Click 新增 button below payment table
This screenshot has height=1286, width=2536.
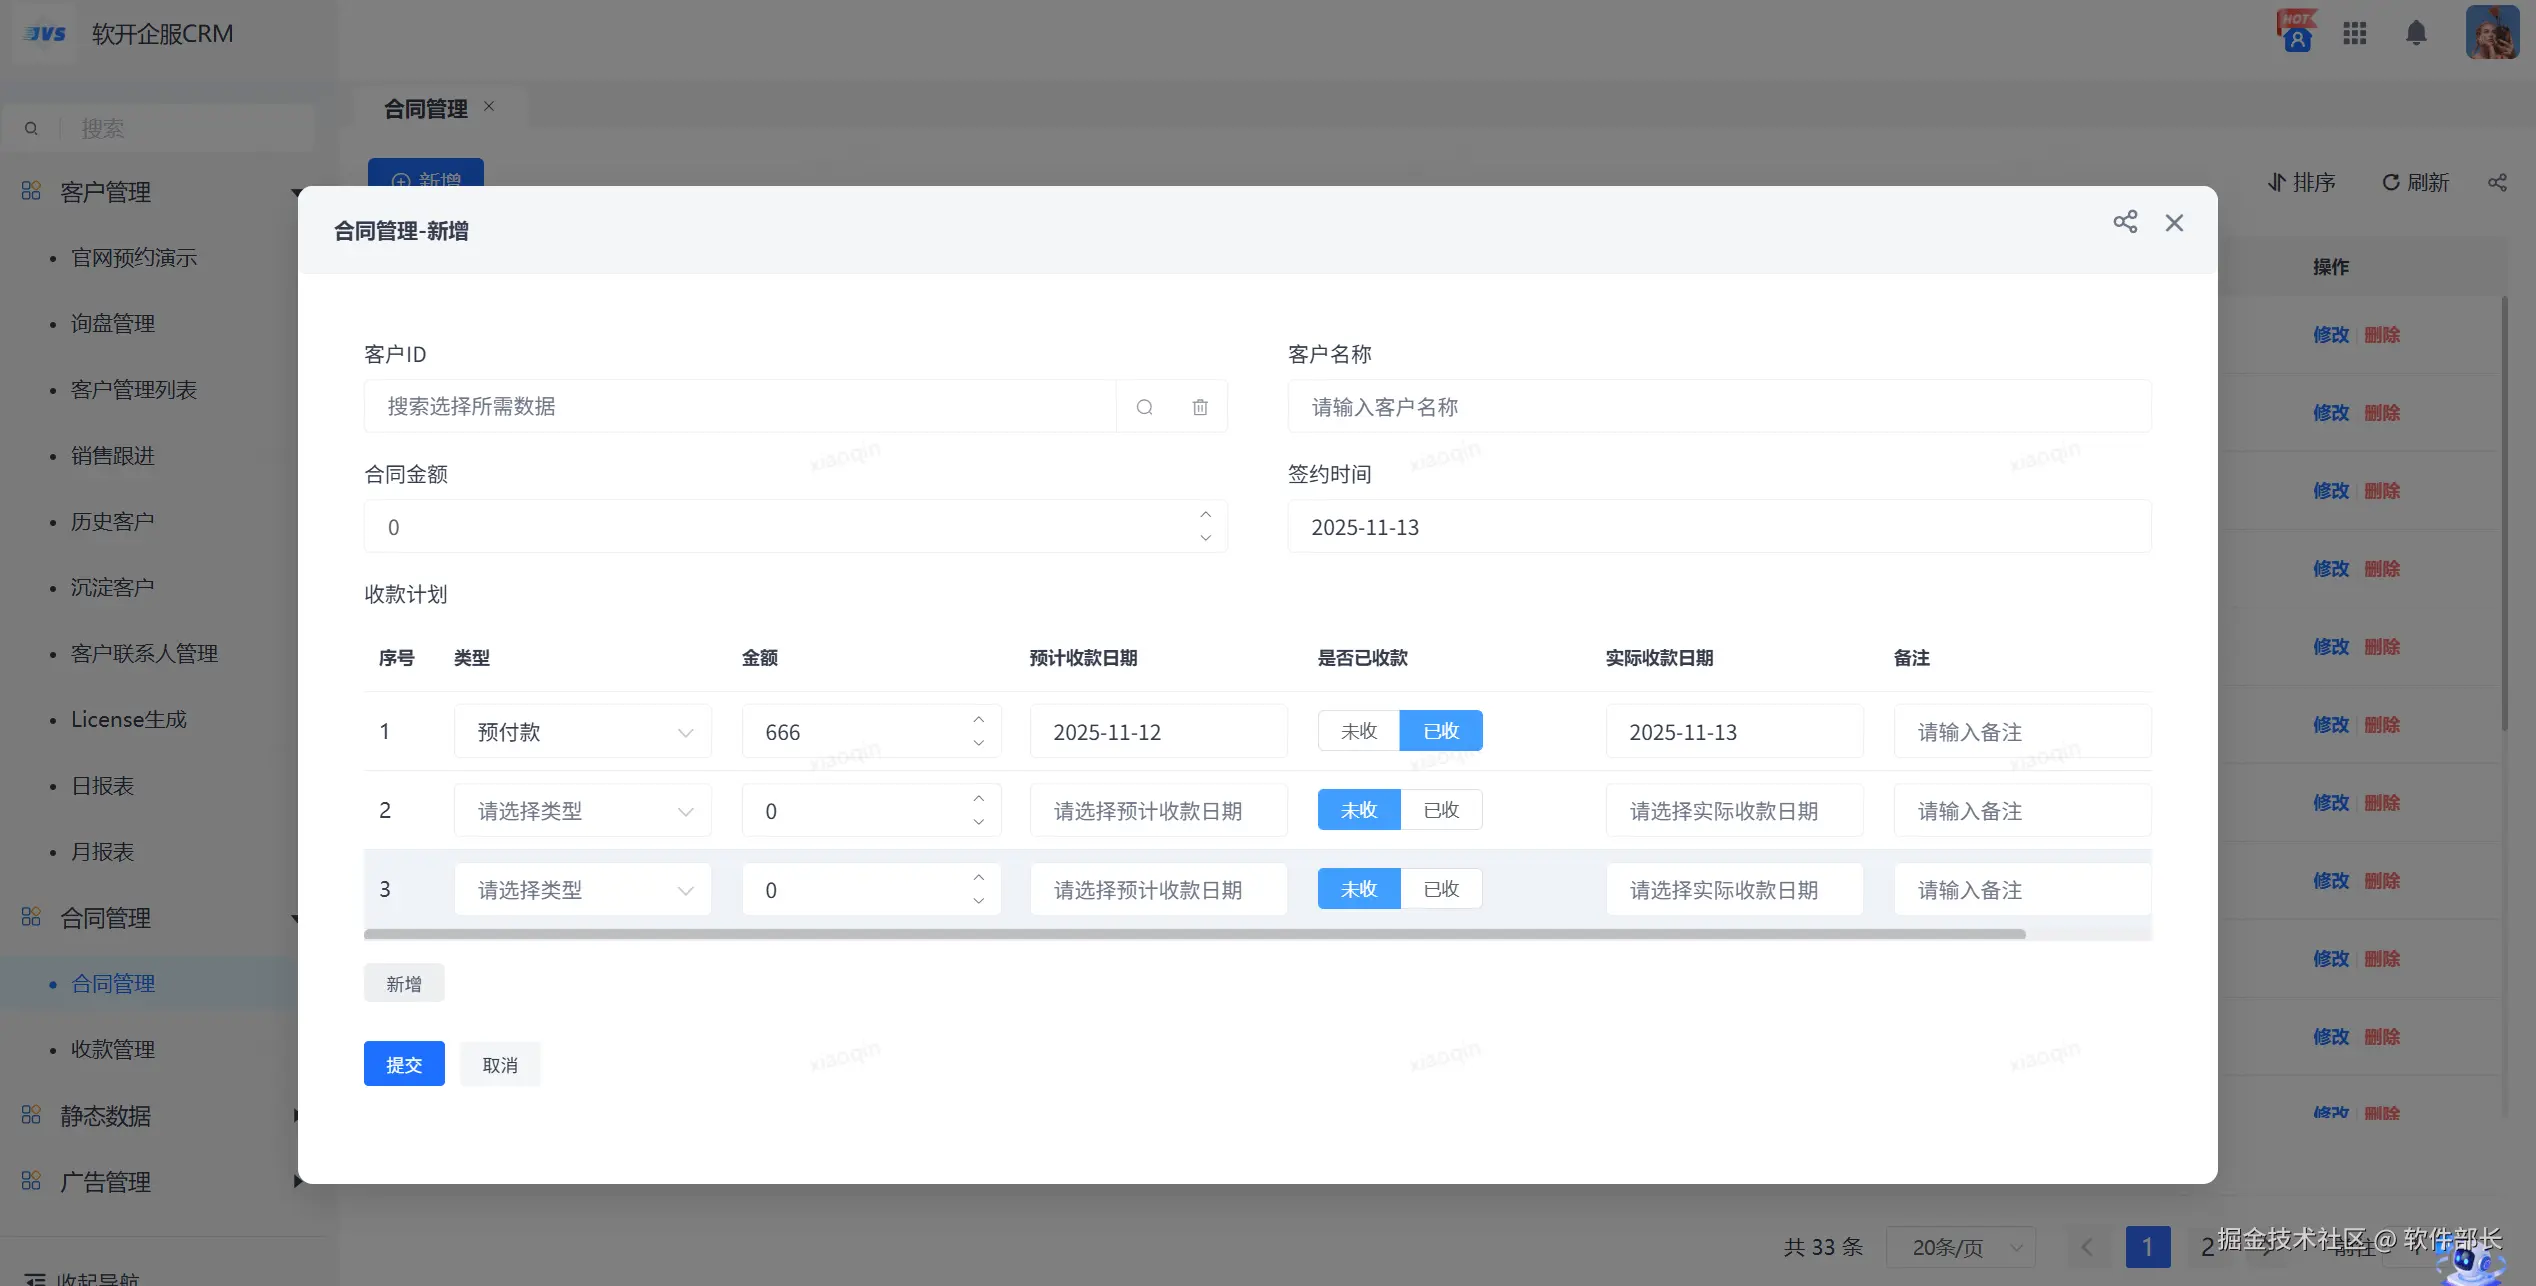point(404,983)
